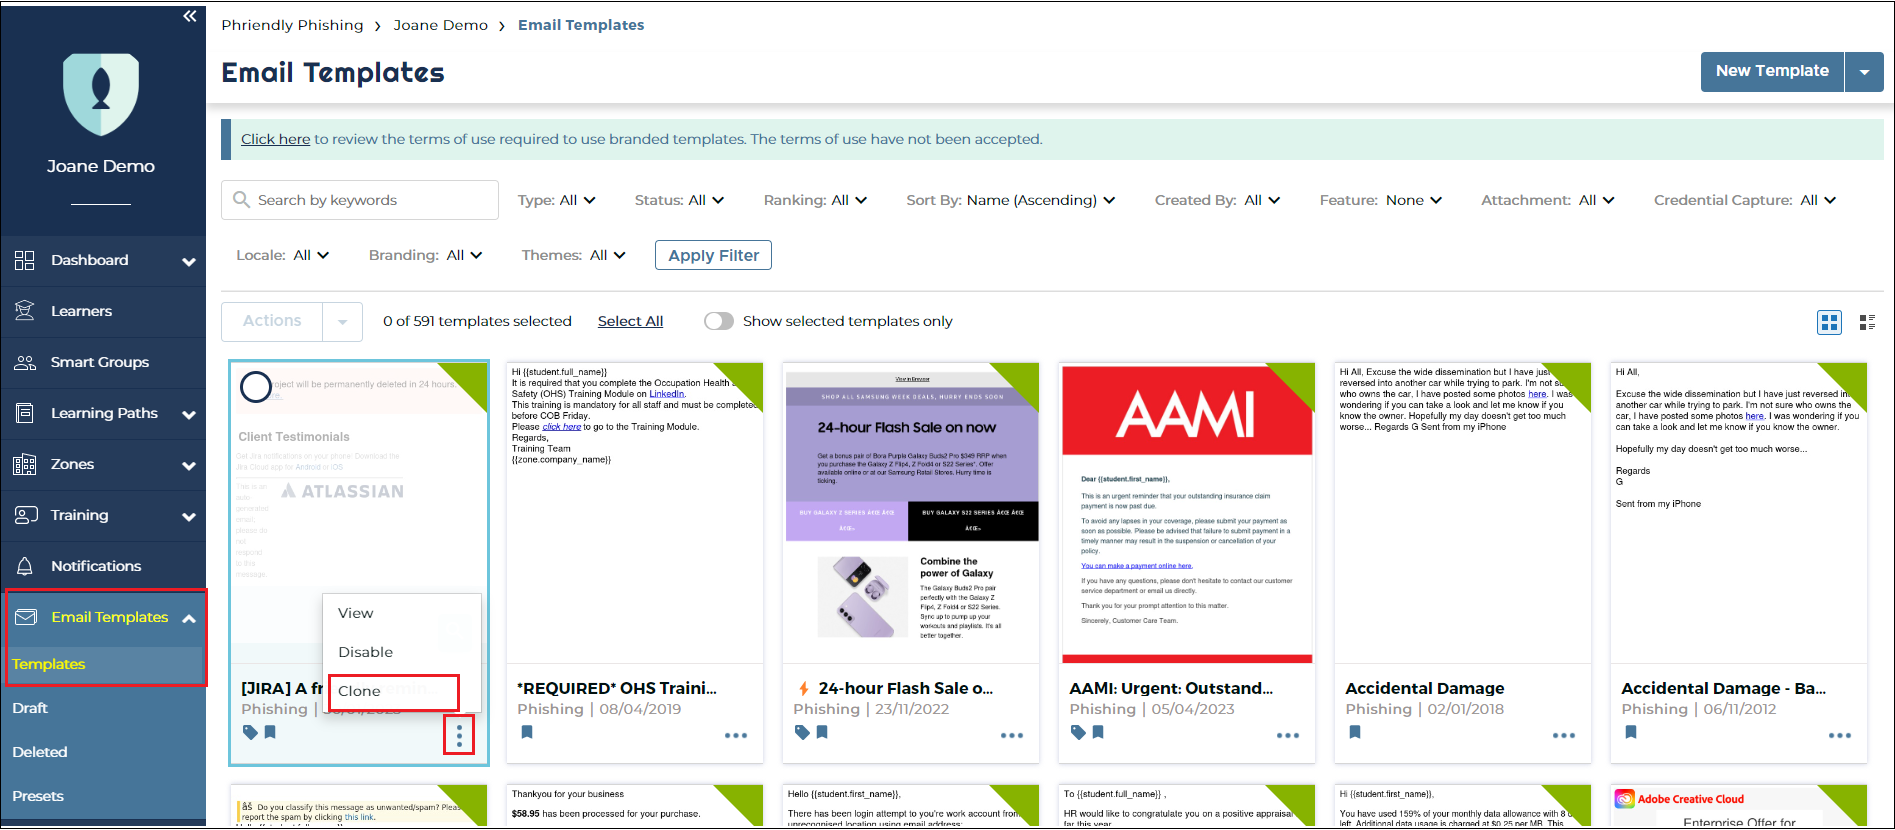The image size is (1895, 830).
Task: Open Dashboard from sidebar
Action: pos(90,260)
